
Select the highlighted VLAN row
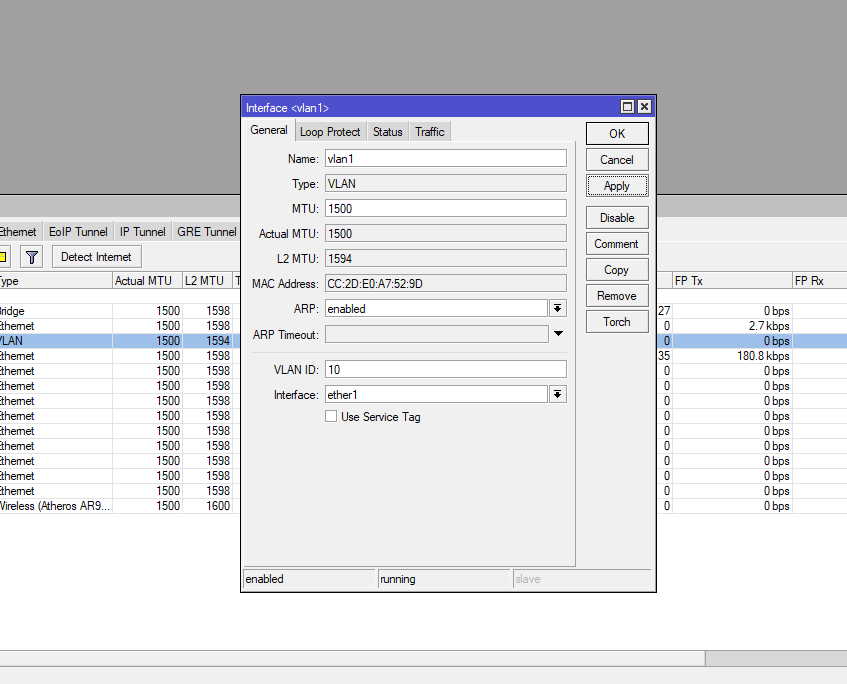pyautogui.click(x=119, y=341)
